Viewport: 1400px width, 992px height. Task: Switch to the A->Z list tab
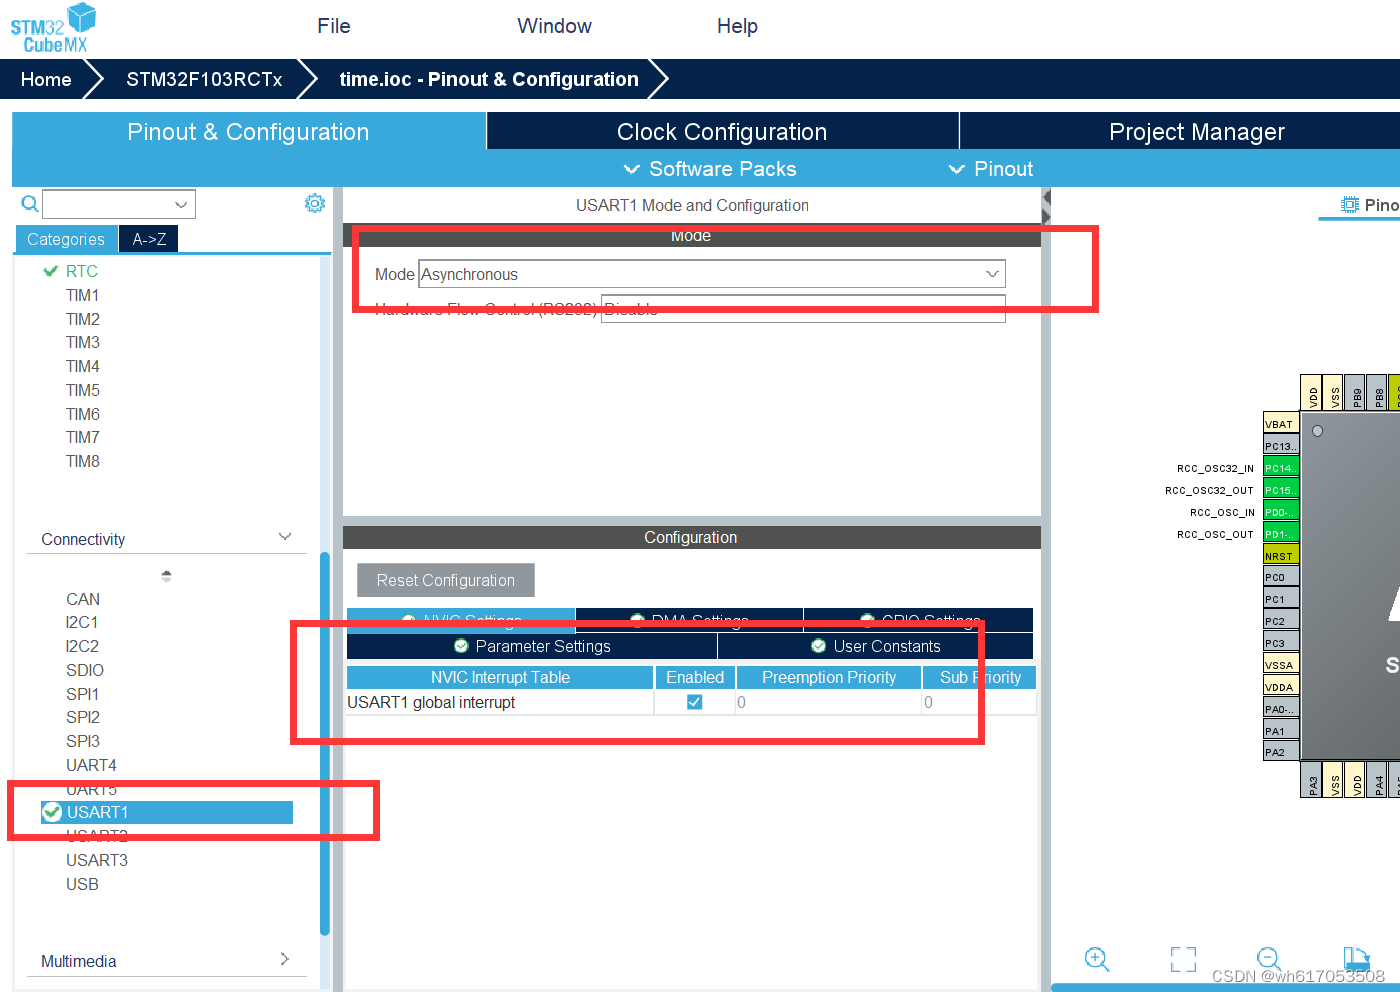[149, 239]
